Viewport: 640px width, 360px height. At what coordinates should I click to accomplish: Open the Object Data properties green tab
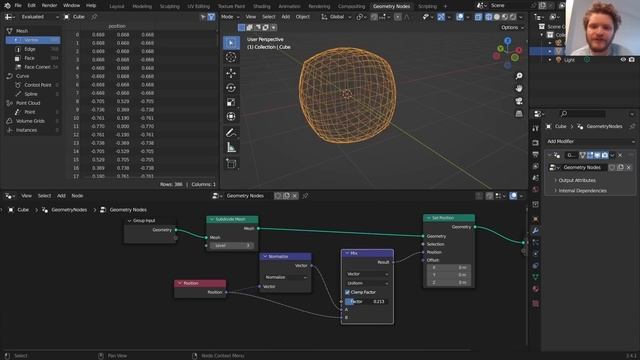pos(536,277)
